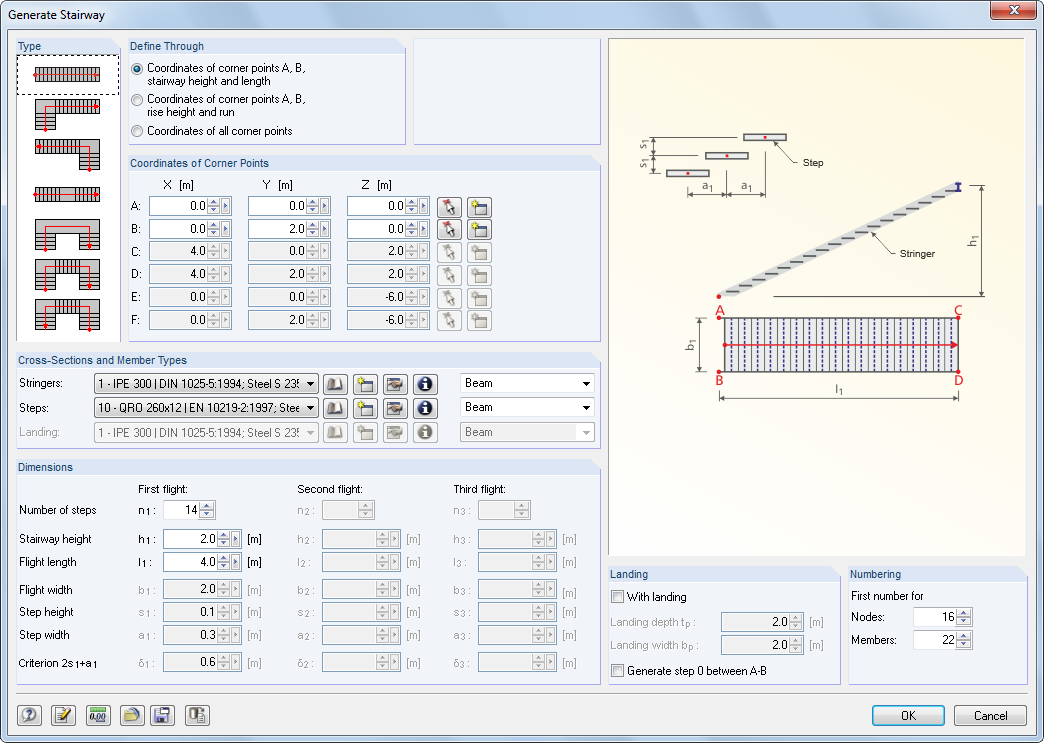Open the help button at bottom left

click(x=29, y=715)
